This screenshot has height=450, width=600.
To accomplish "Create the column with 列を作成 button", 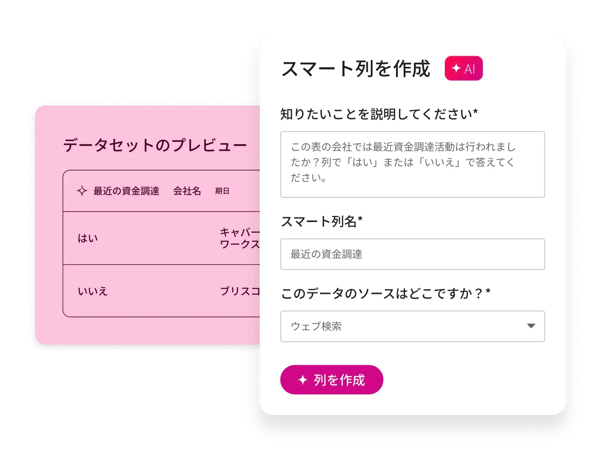I will tap(331, 380).
